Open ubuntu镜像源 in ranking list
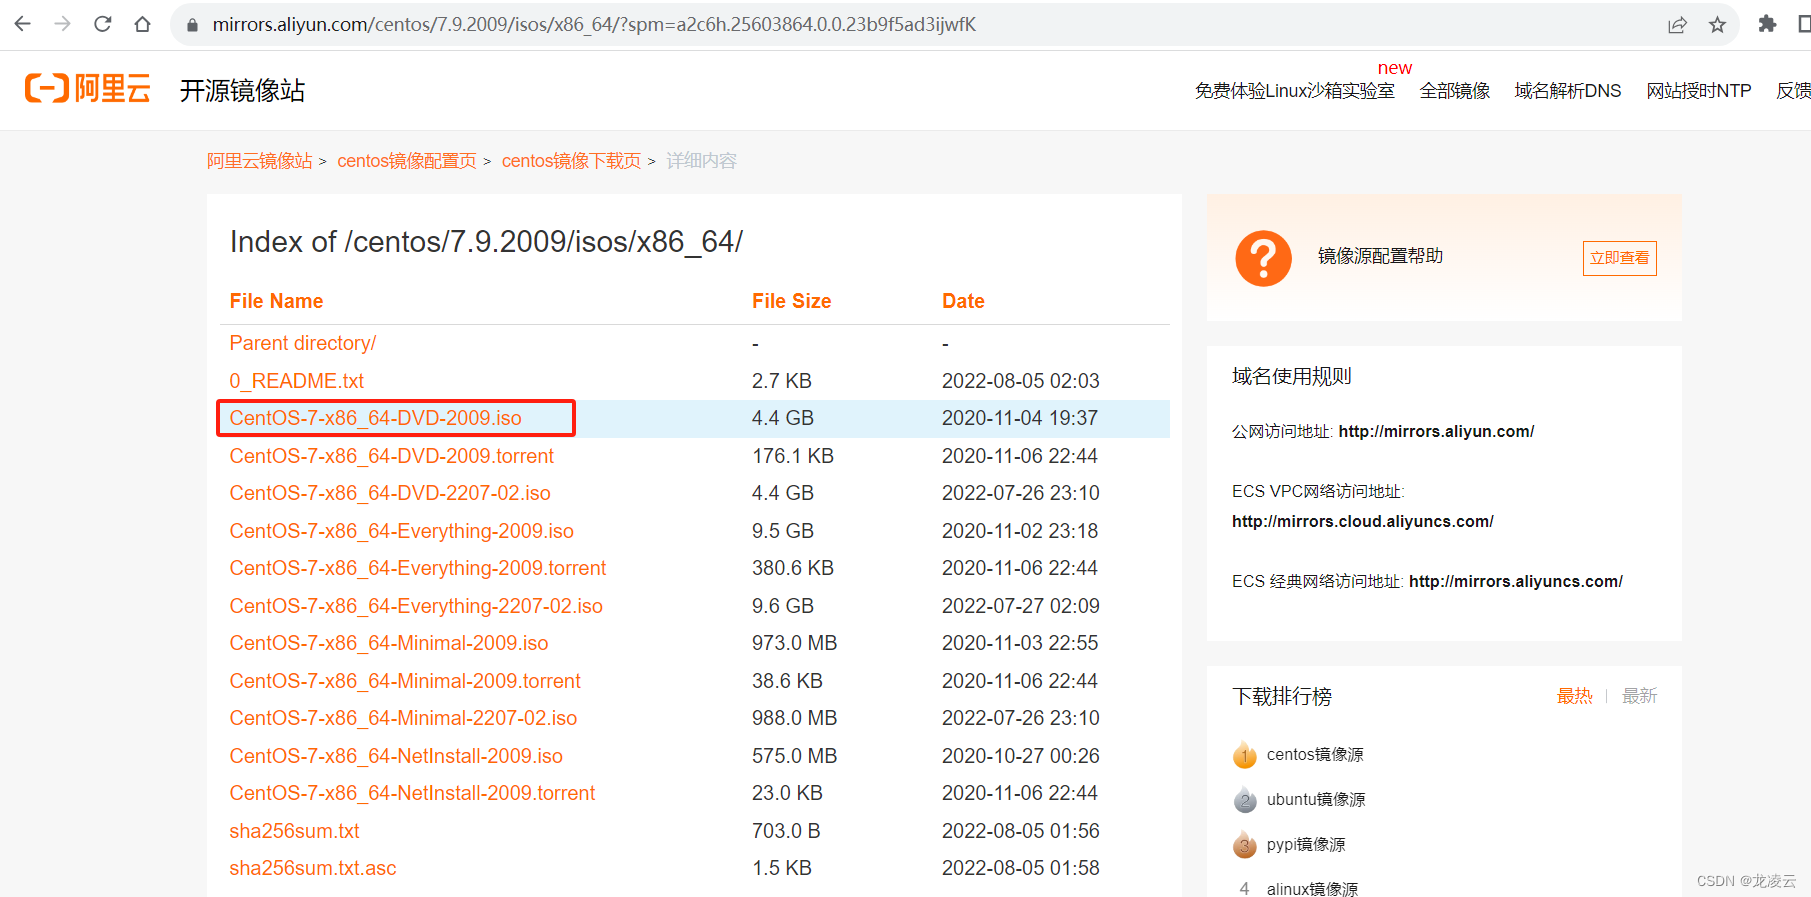Image resolution: width=1811 pixels, height=897 pixels. pos(1316,799)
